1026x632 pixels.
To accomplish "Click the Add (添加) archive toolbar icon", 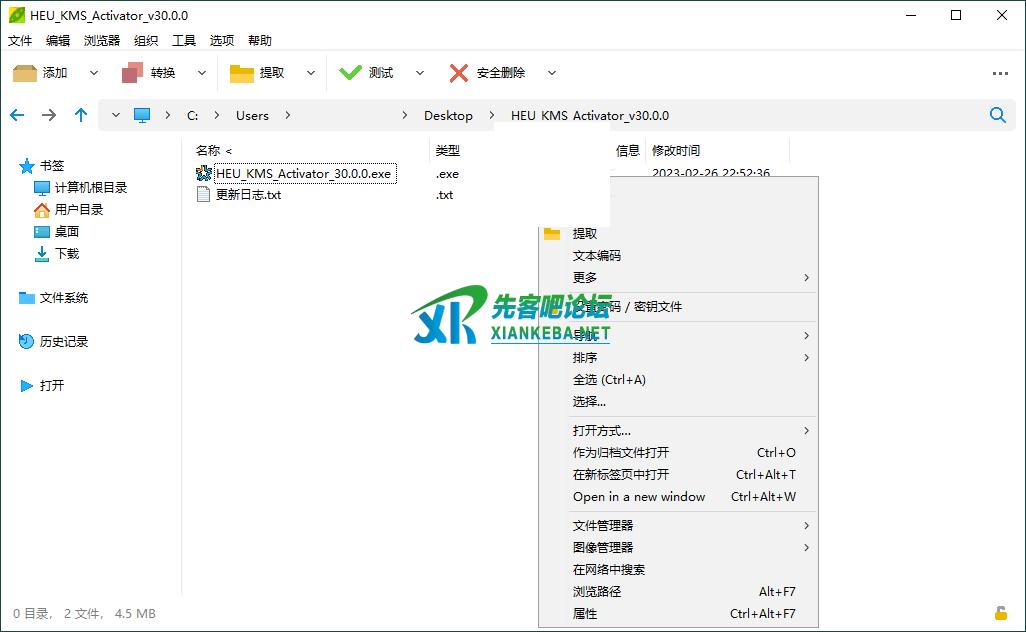I will pyautogui.click(x=25, y=73).
